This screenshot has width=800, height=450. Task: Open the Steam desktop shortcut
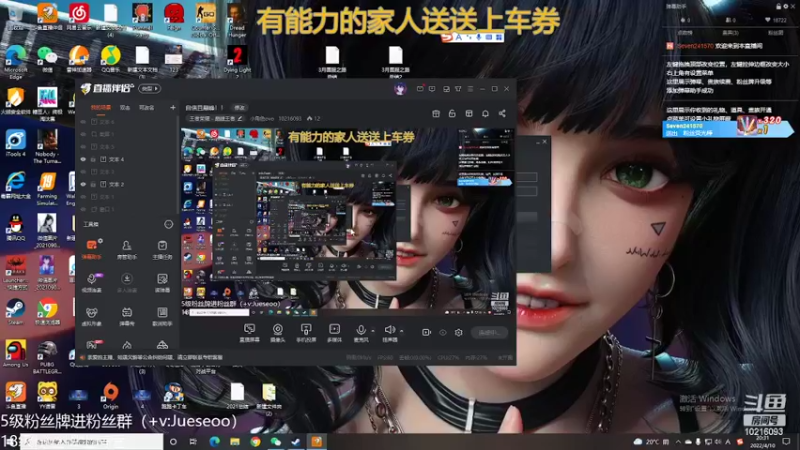15,312
